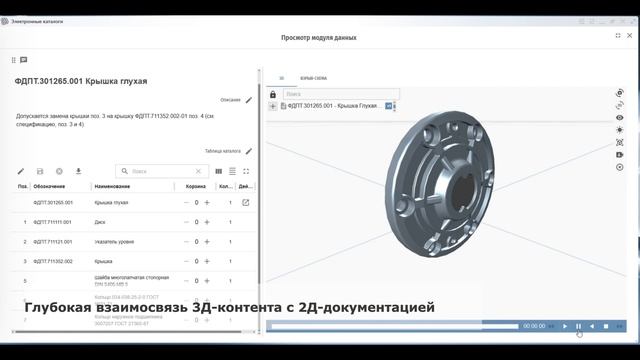The height and width of the screenshot is (360, 640).
Task: Click the pencil edit icon in table toolbar
Action: pos(21,171)
